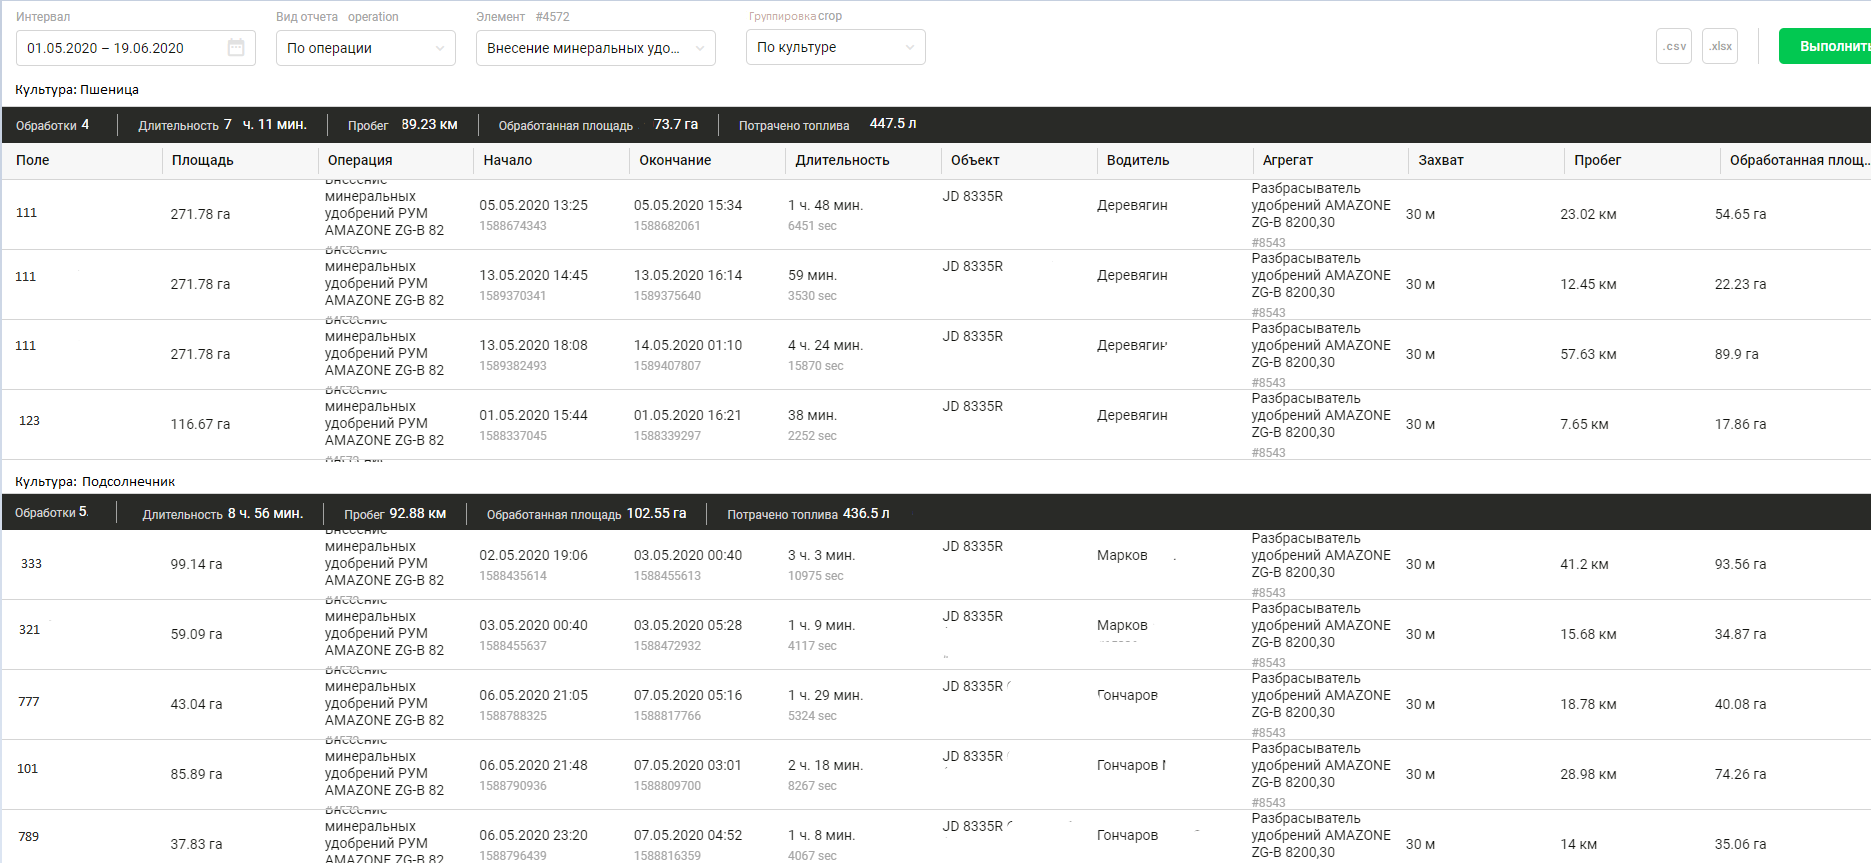The height and width of the screenshot is (863, 1871).
Task: Click the 'Операция' column header
Action: pos(360,160)
